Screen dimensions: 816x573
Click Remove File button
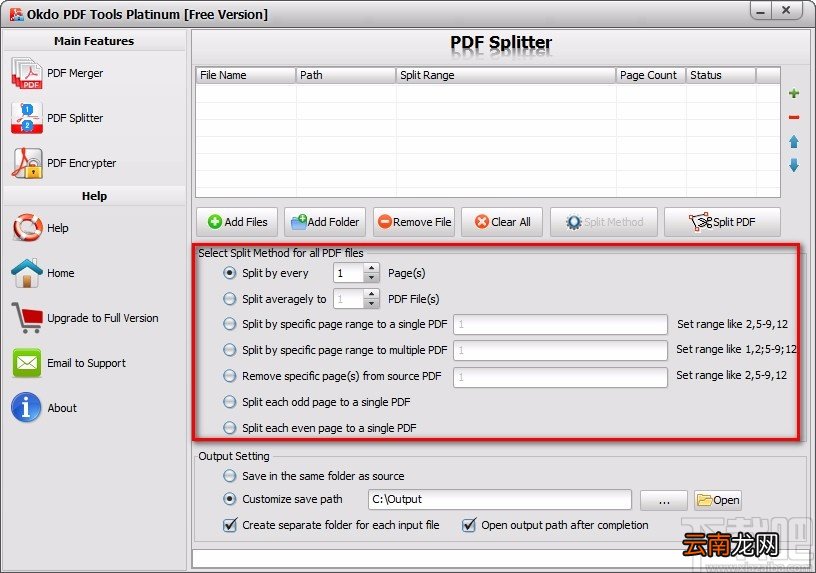tap(414, 222)
